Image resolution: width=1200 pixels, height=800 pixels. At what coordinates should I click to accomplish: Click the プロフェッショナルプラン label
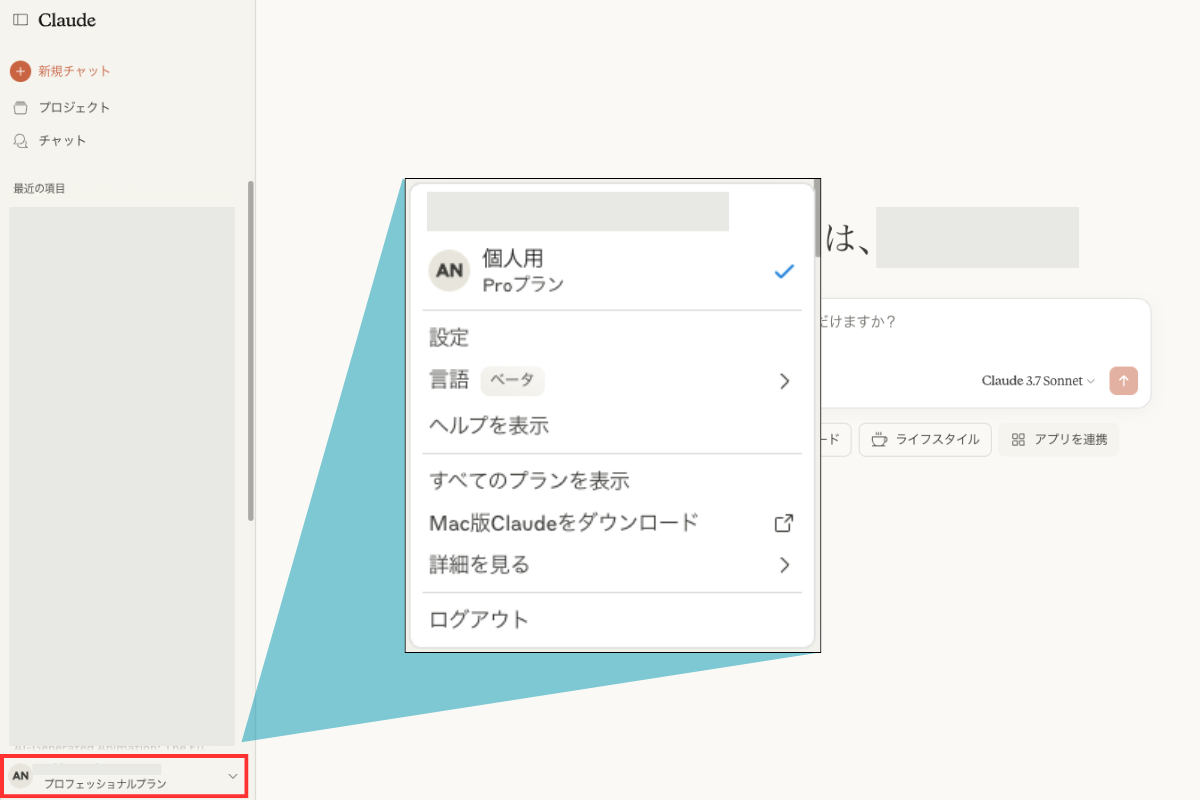105,784
